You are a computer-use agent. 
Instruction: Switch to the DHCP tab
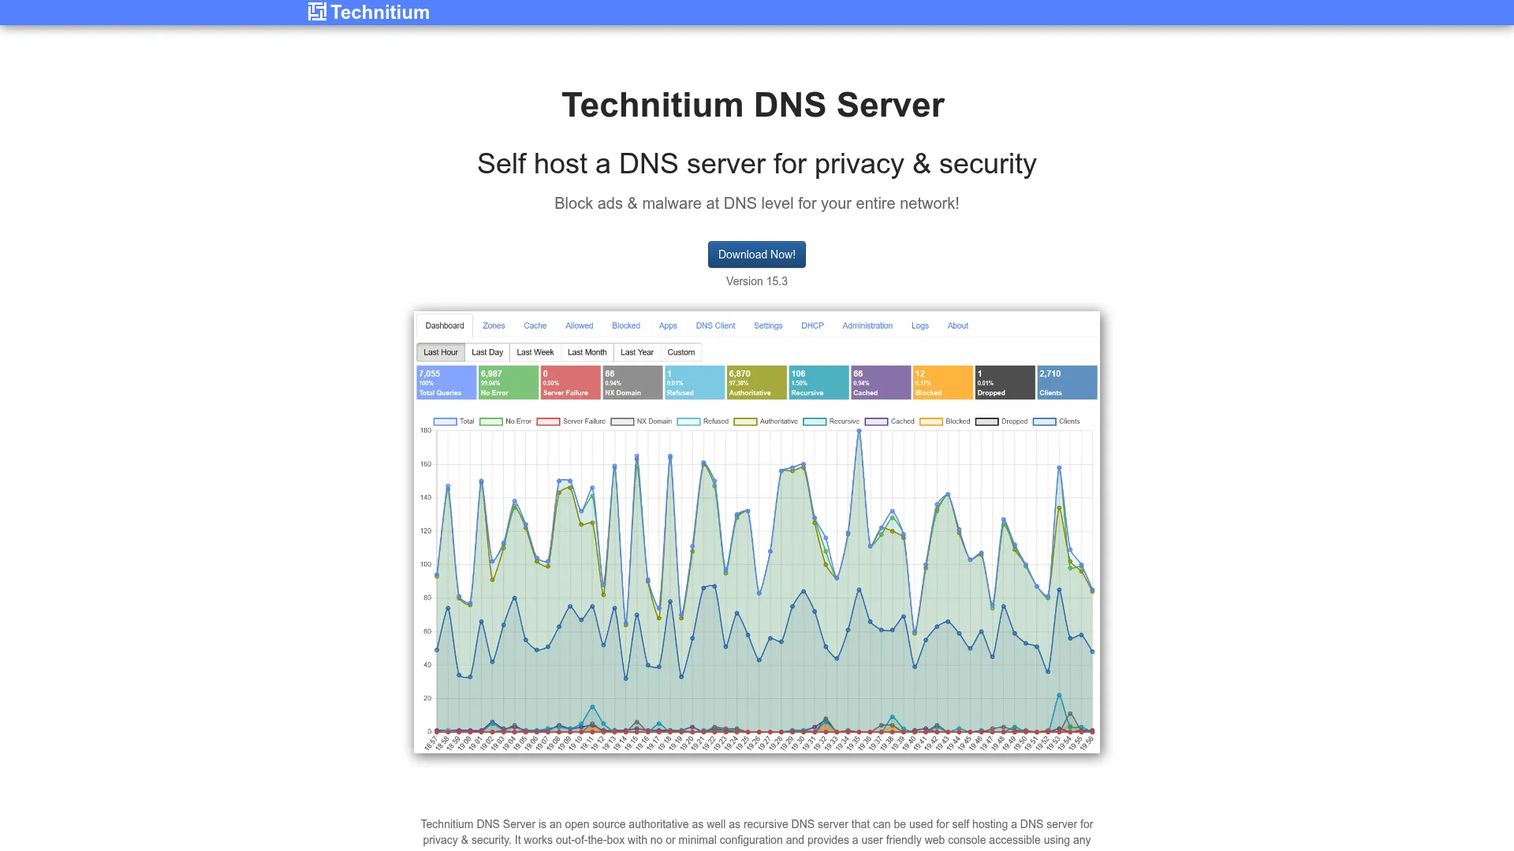point(812,326)
